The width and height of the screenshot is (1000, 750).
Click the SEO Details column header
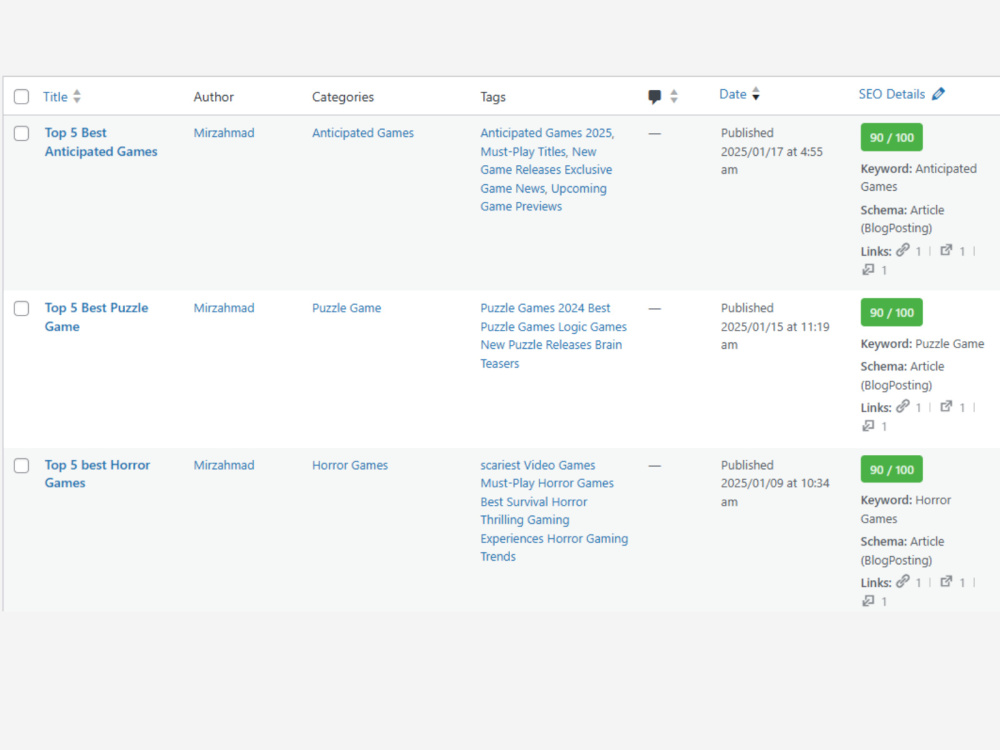[x=892, y=94]
